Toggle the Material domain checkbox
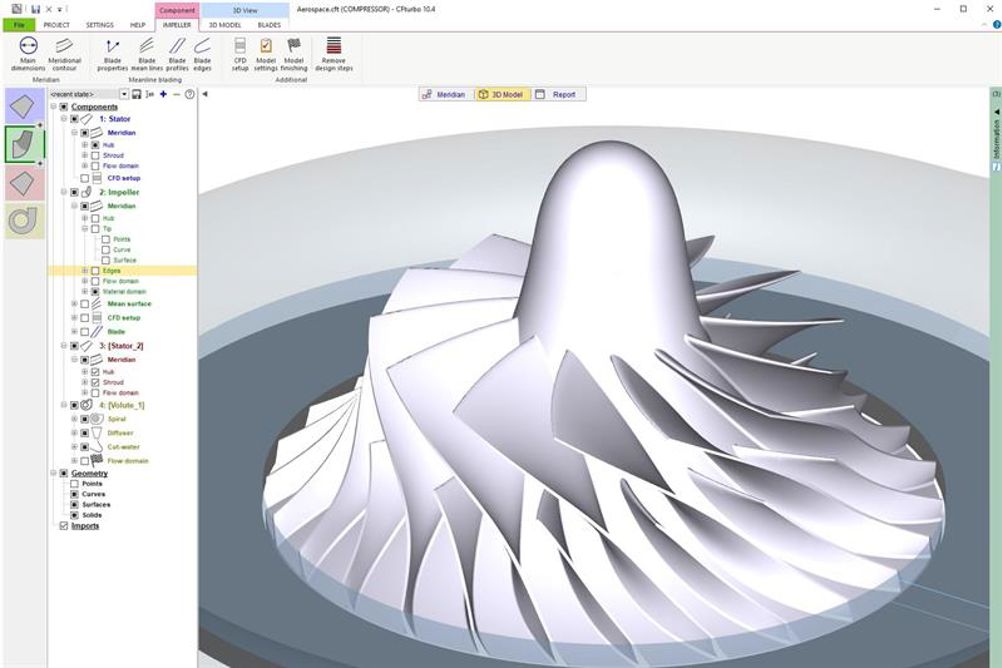Image resolution: width=1002 pixels, height=668 pixels. tap(95, 291)
